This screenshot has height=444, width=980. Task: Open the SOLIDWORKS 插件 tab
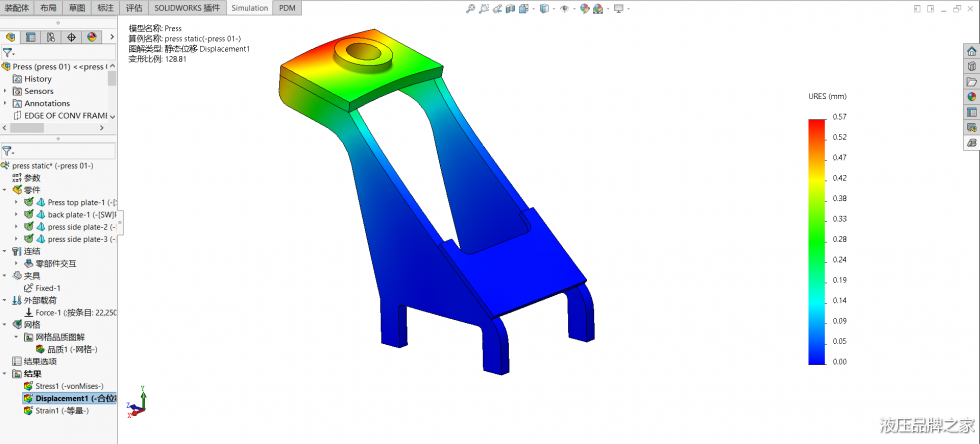187,8
